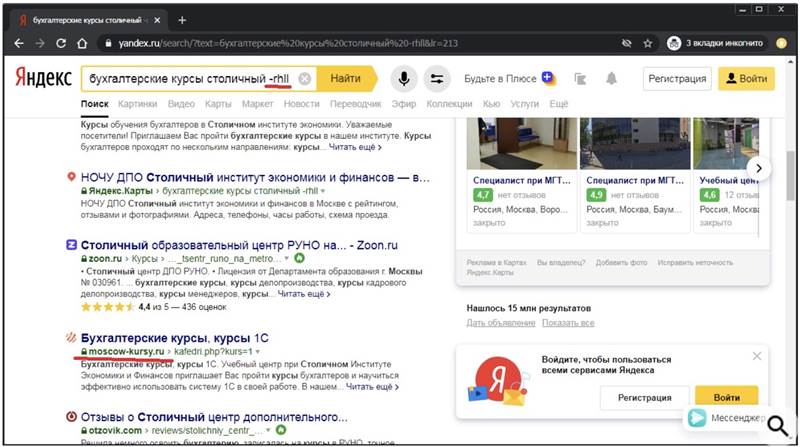The image size is (800, 447).
Task: Click the Chrome profile avatar icon
Action: pyautogui.click(x=781, y=43)
